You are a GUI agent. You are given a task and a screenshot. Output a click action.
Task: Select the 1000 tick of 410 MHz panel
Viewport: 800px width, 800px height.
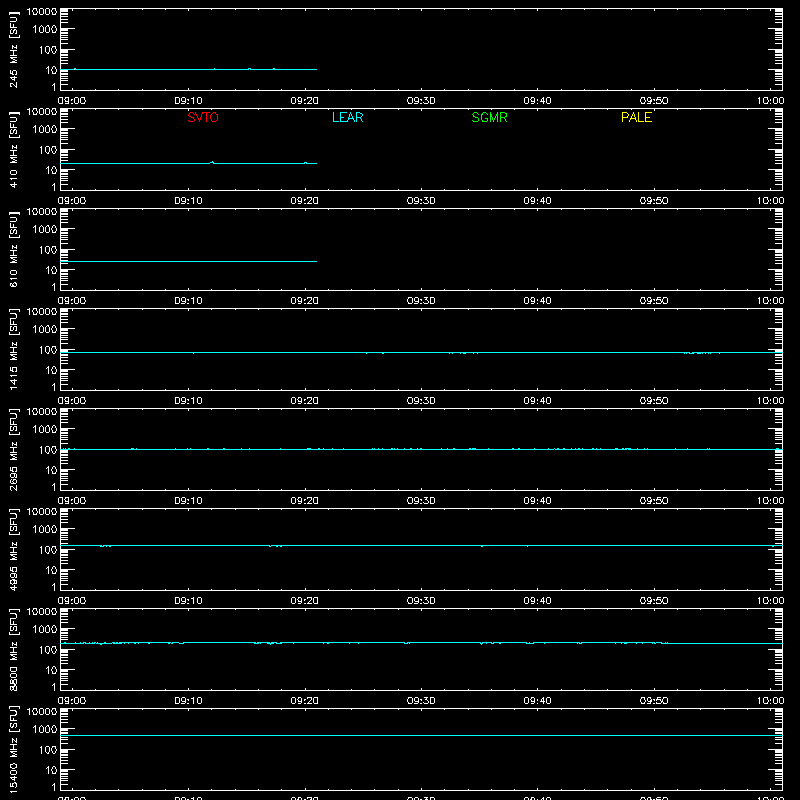(45, 129)
